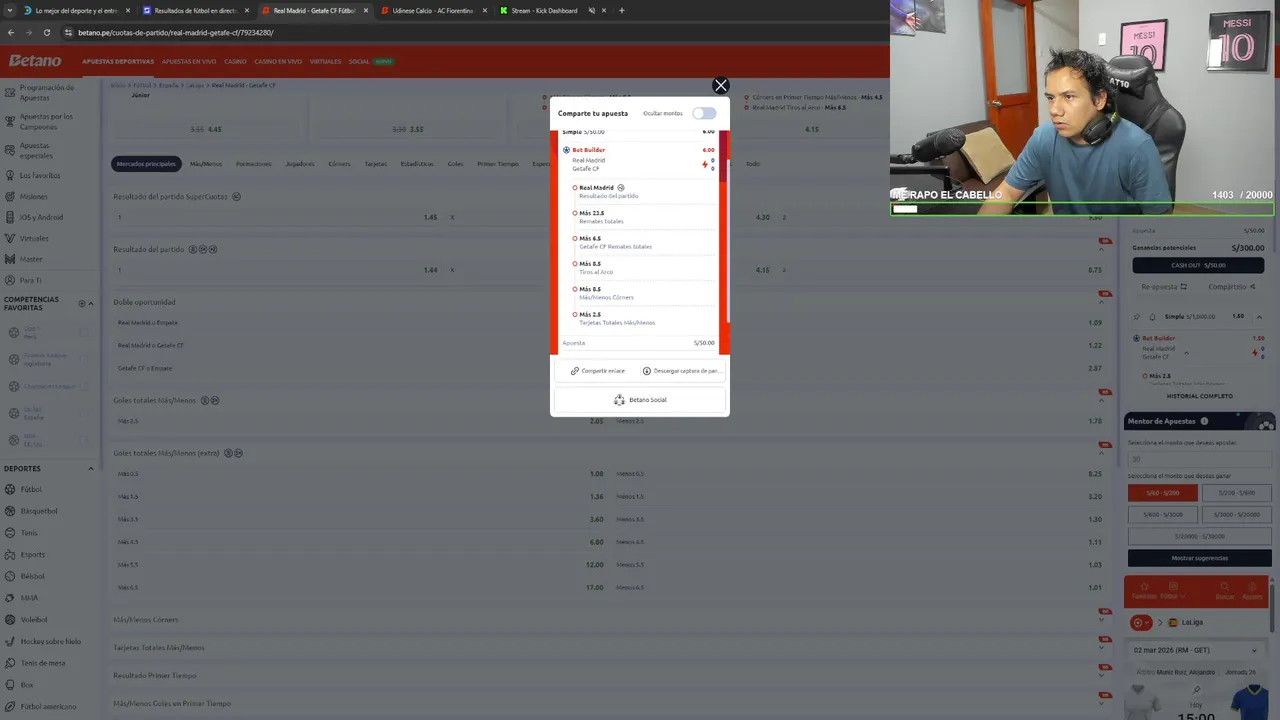Click the Esports sport icon
Screen dimensions: 1280x720
click(9, 554)
